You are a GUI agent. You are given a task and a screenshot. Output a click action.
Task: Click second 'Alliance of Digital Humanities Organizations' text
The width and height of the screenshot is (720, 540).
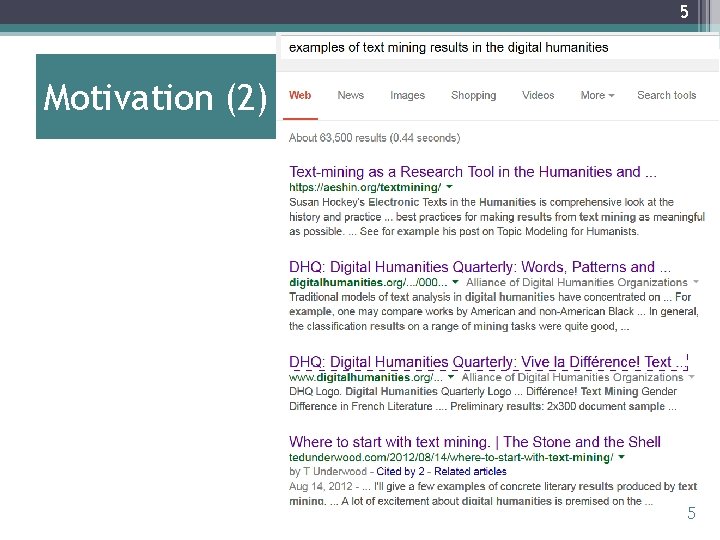(x=573, y=377)
